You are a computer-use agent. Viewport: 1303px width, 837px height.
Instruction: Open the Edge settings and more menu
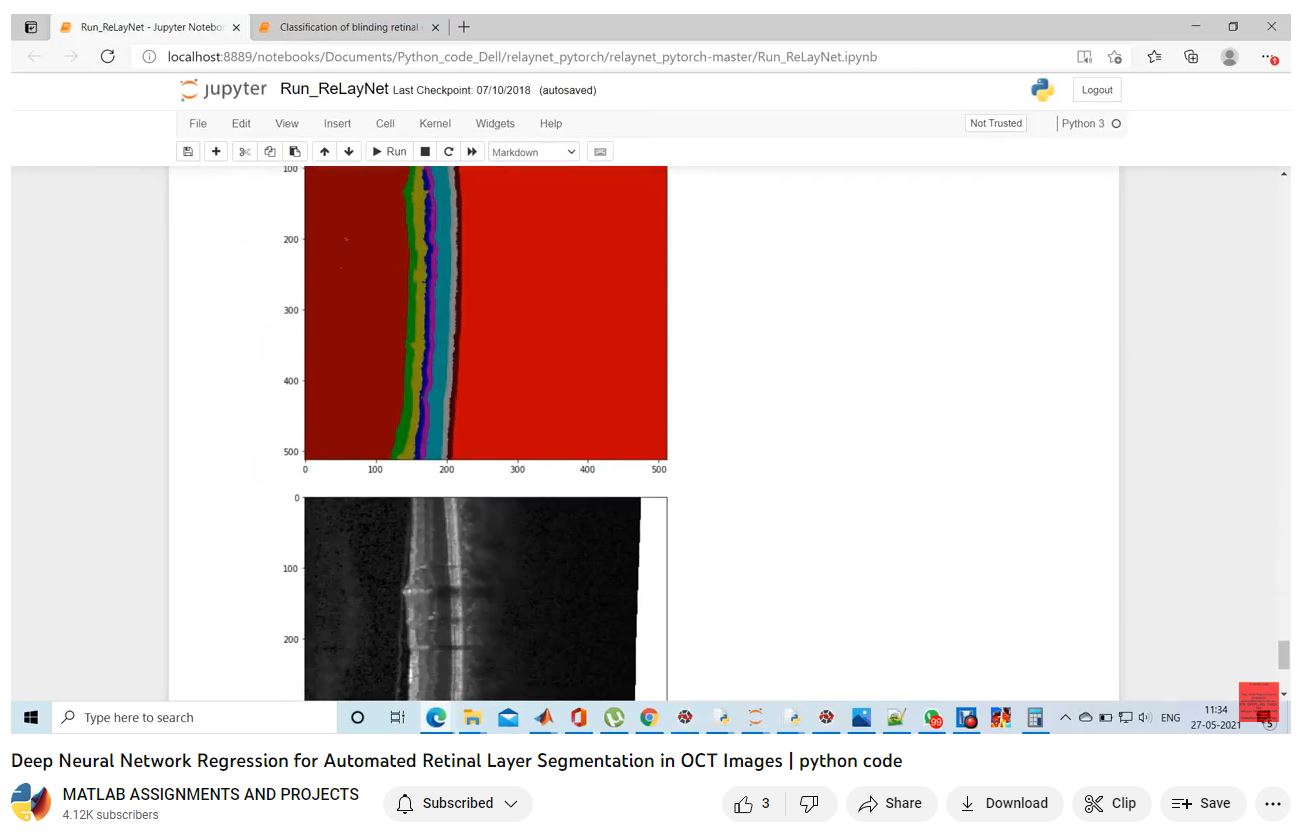[1269, 57]
